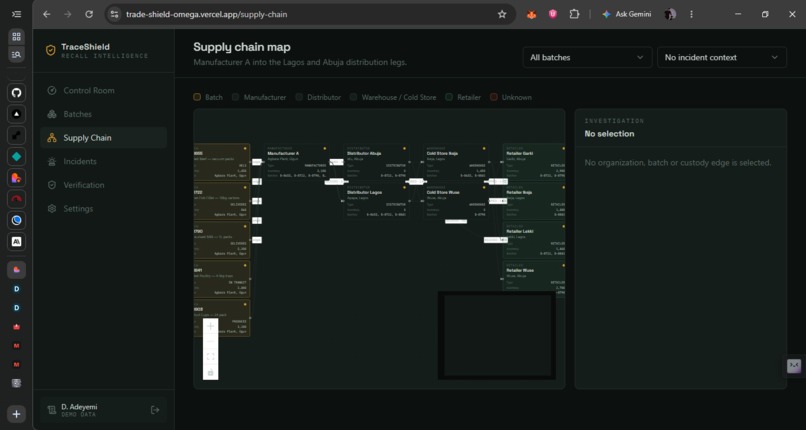Zoom out on the supply chain map
This screenshot has width=806, height=430.
211,341
